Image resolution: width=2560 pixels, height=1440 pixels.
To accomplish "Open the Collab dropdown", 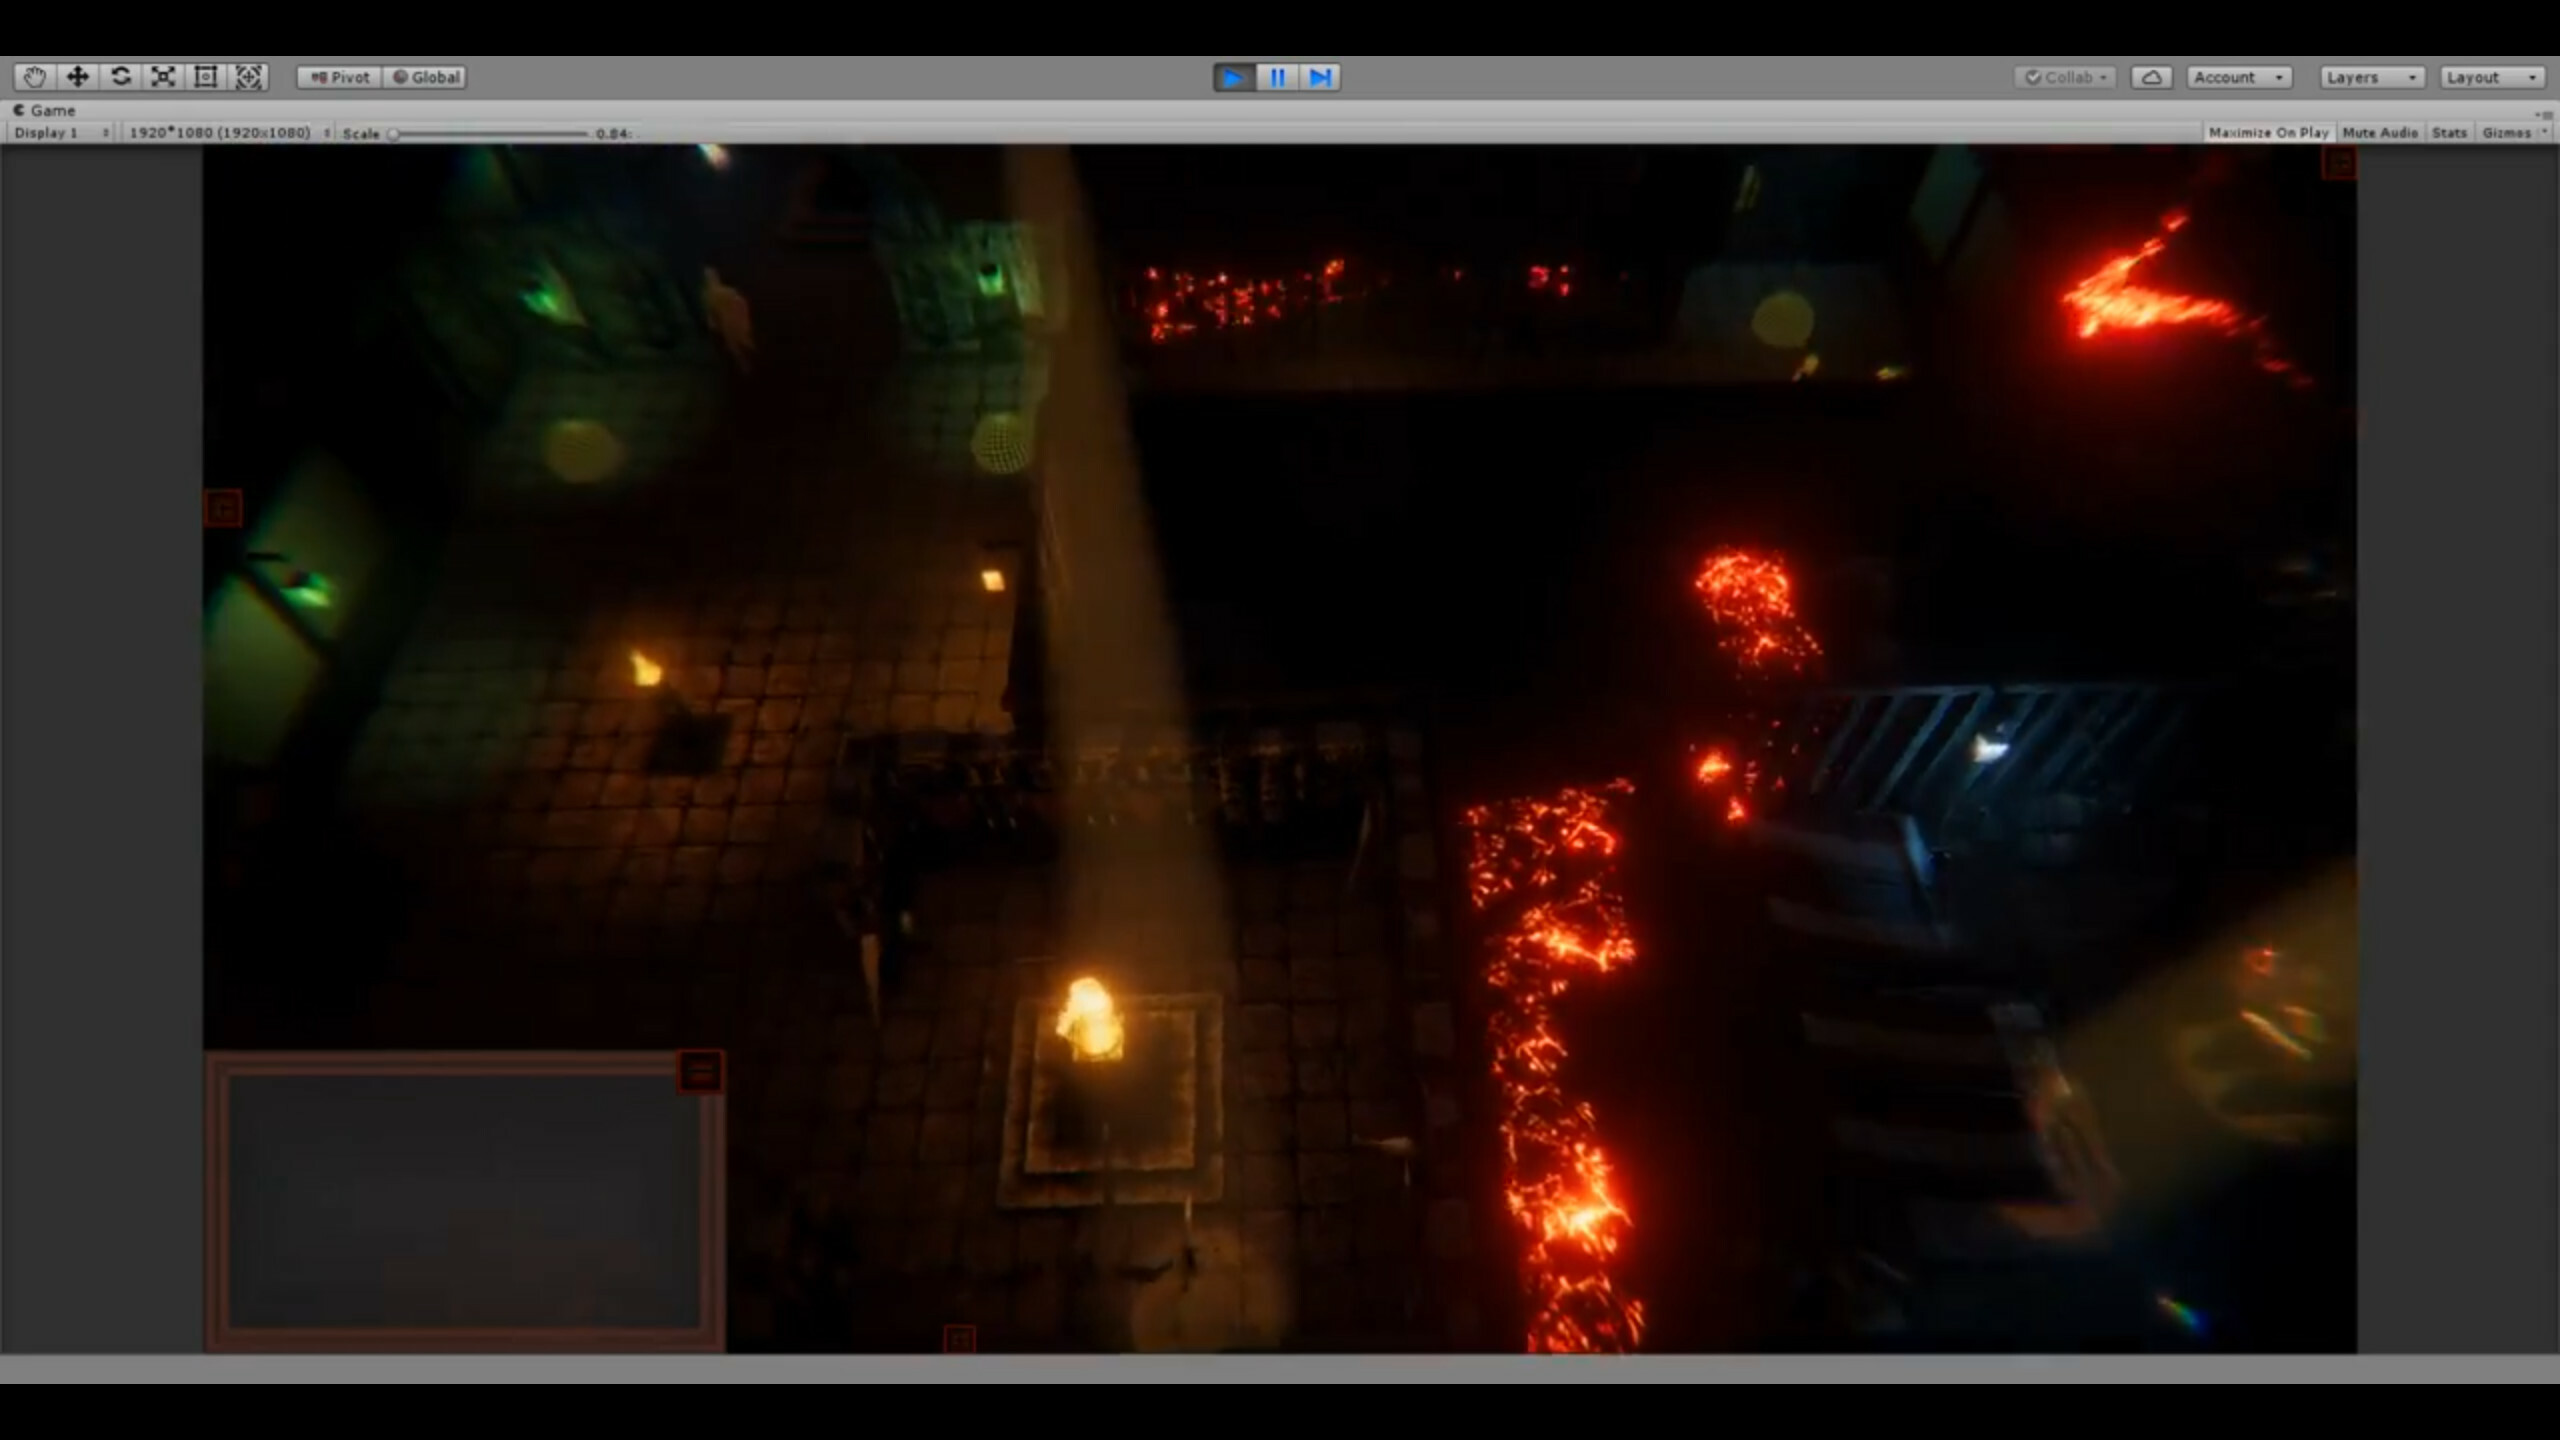I will pos(2065,77).
